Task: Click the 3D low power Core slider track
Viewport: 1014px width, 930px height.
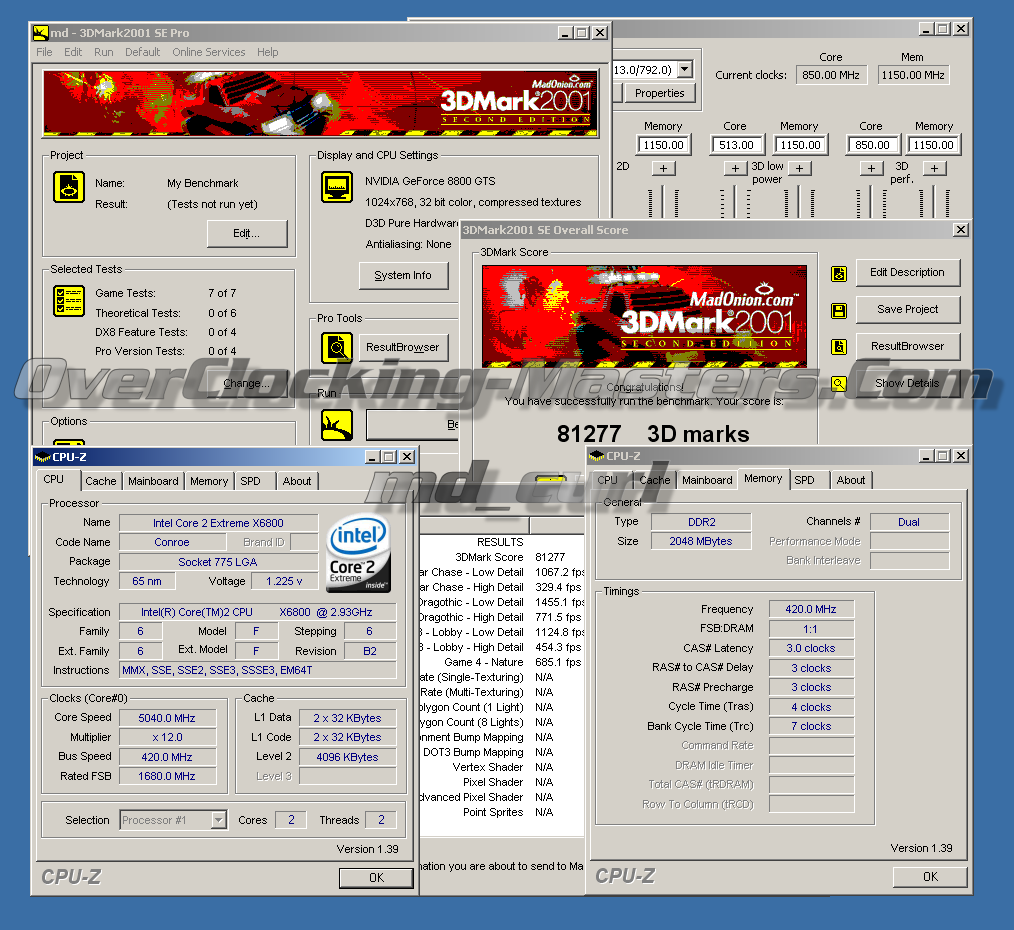Action: pyautogui.click(x=735, y=202)
